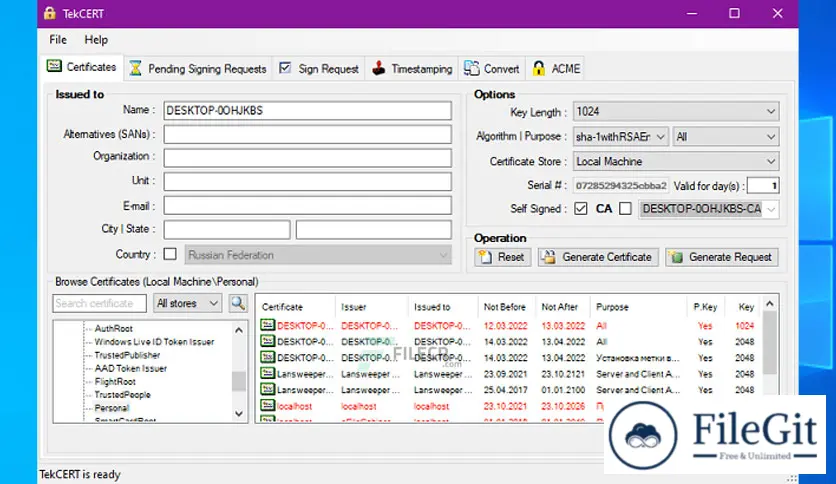Select TrustedPeople in the store tree
The width and height of the screenshot is (836, 484).
coord(123,395)
